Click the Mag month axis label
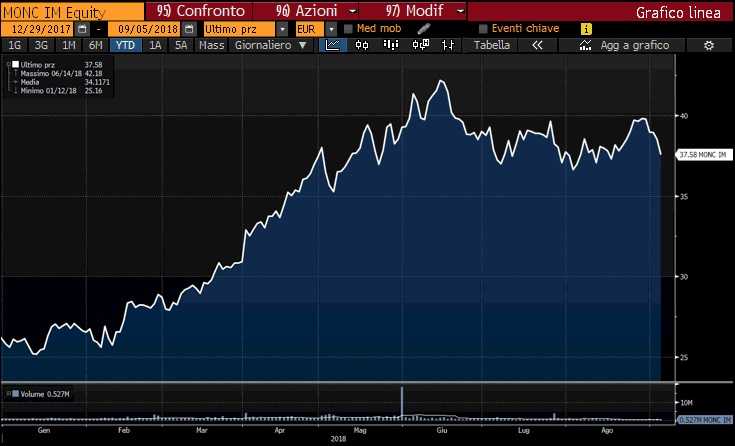735x446 pixels. coord(360,430)
